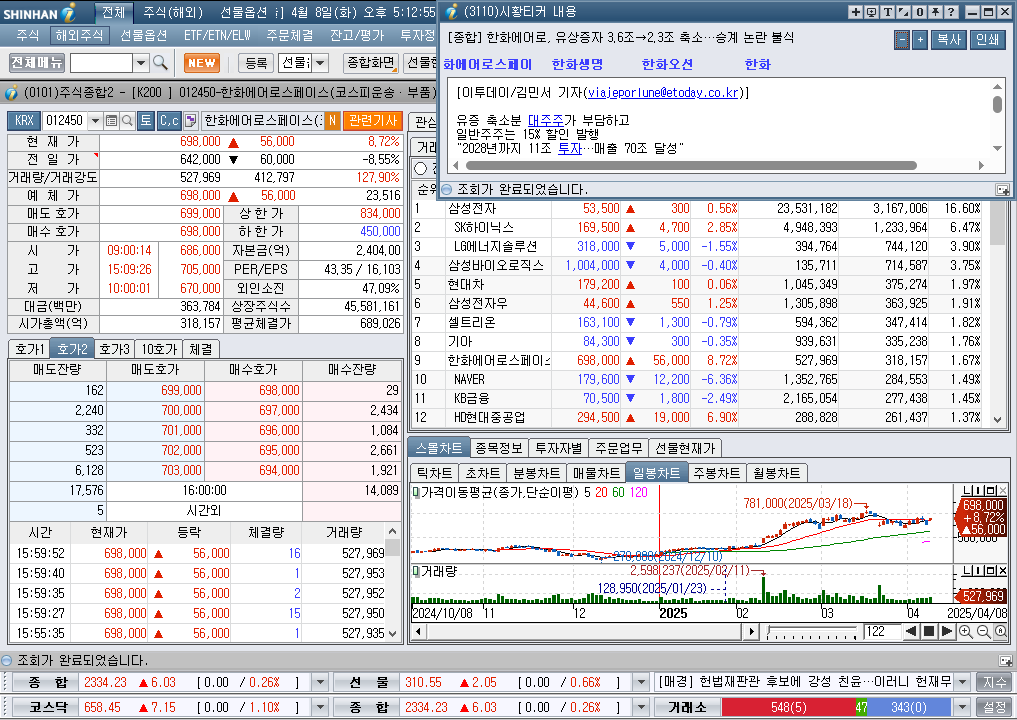Click the orange NEW icon in toolbar
This screenshot has height=720, width=1017.
(202, 63)
